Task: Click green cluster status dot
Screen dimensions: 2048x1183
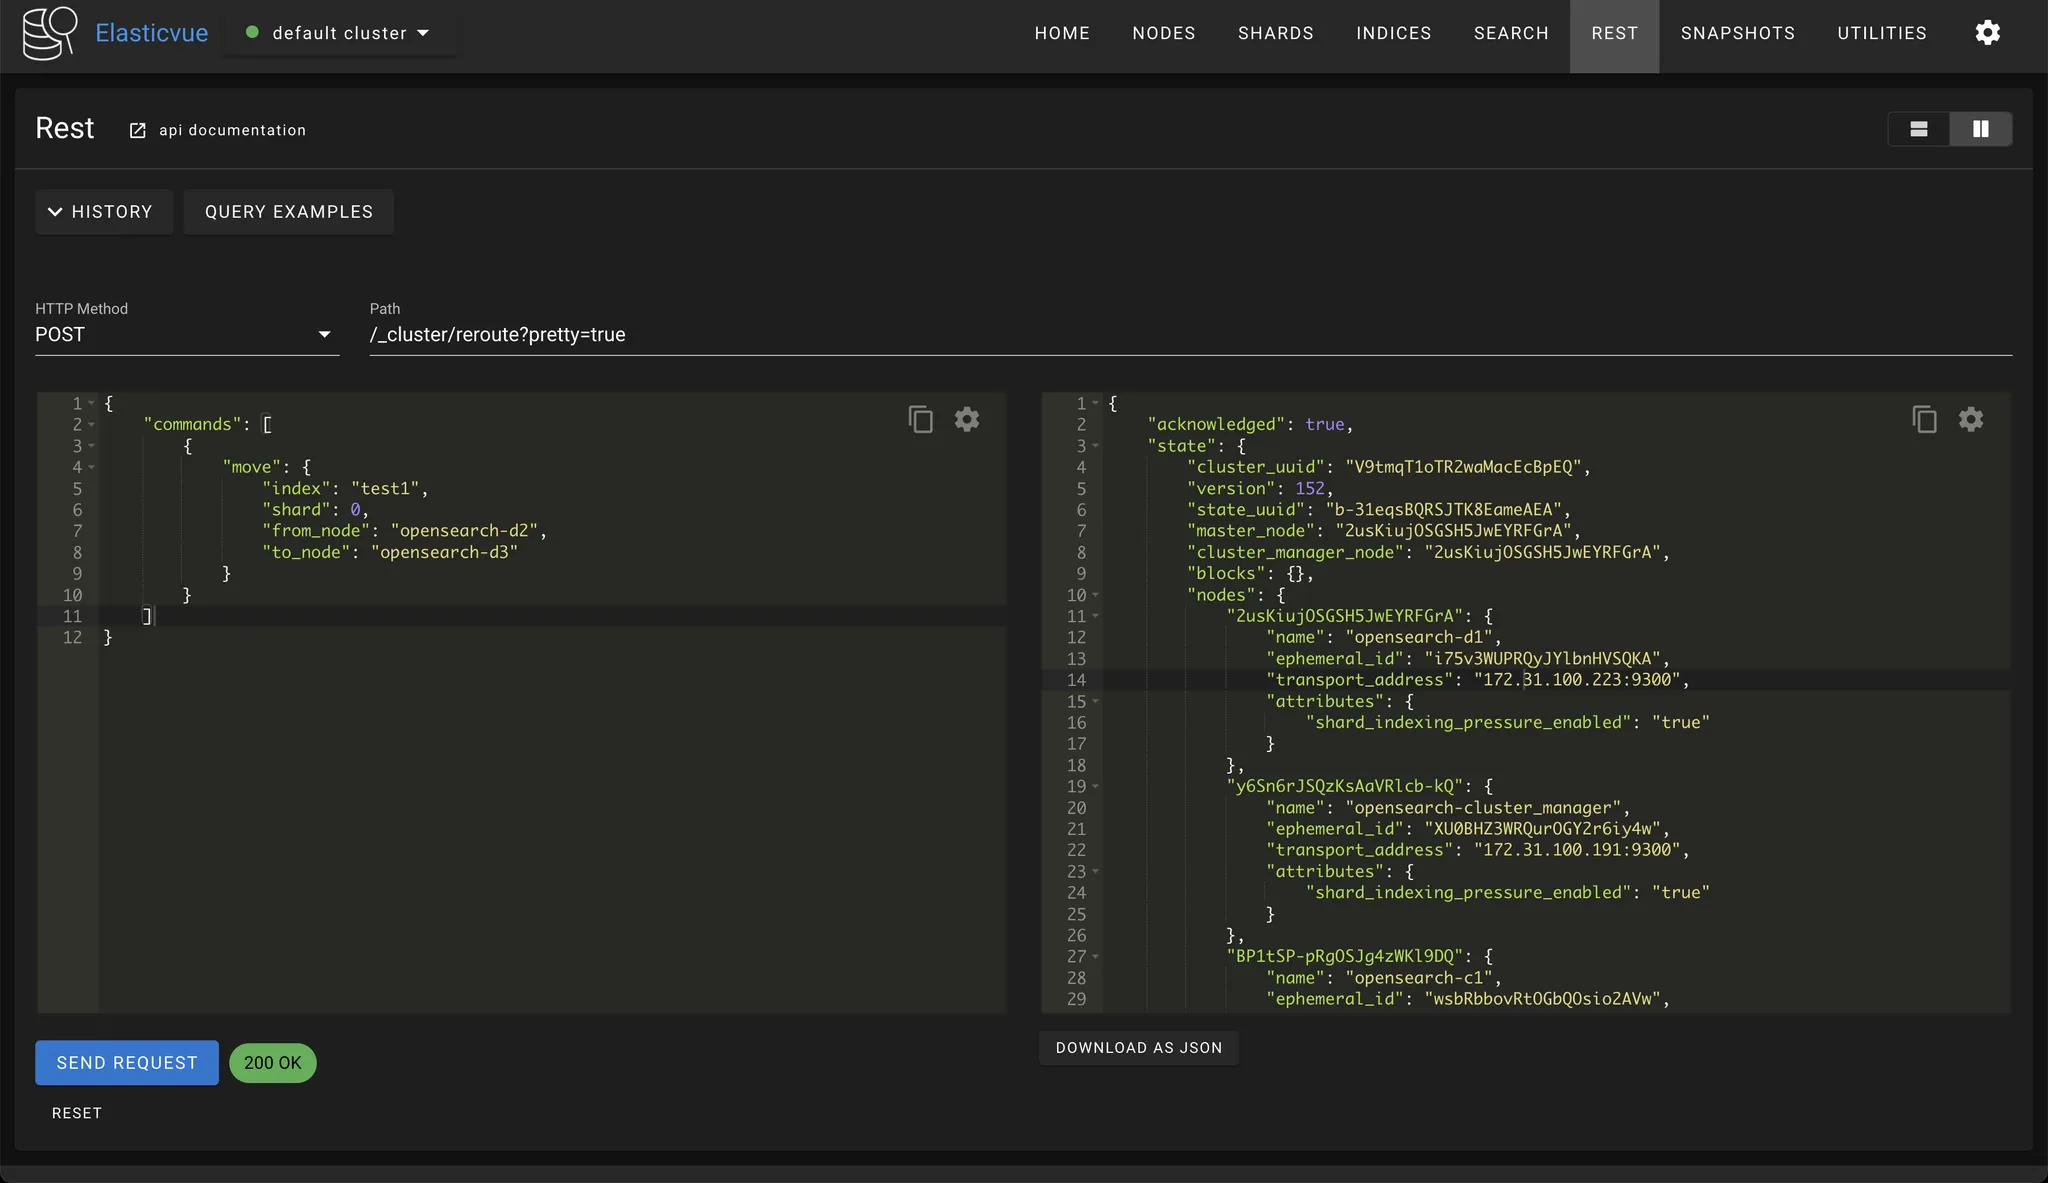Action: pos(252,33)
